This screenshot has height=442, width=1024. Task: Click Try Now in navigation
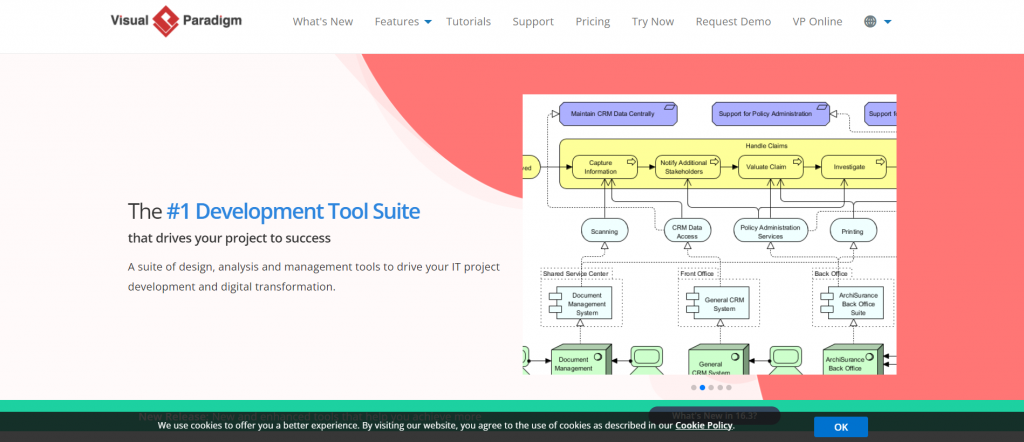click(652, 22)
